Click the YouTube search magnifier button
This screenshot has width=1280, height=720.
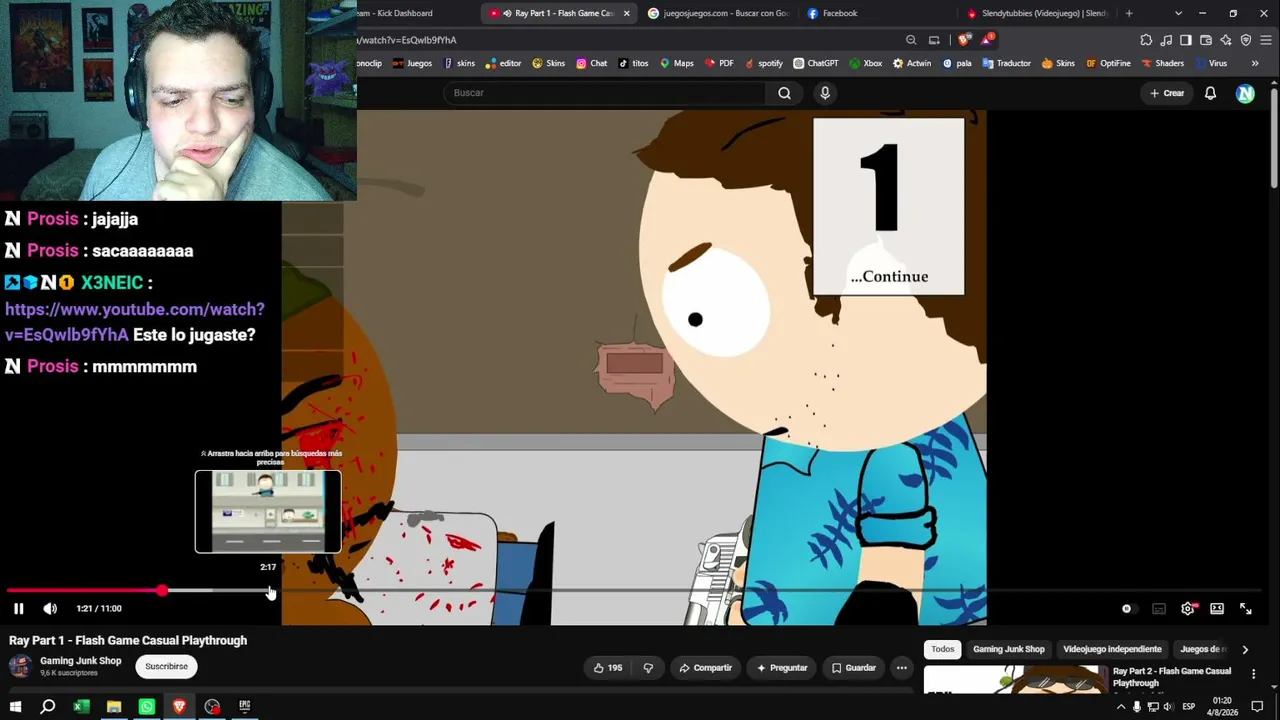784,93
